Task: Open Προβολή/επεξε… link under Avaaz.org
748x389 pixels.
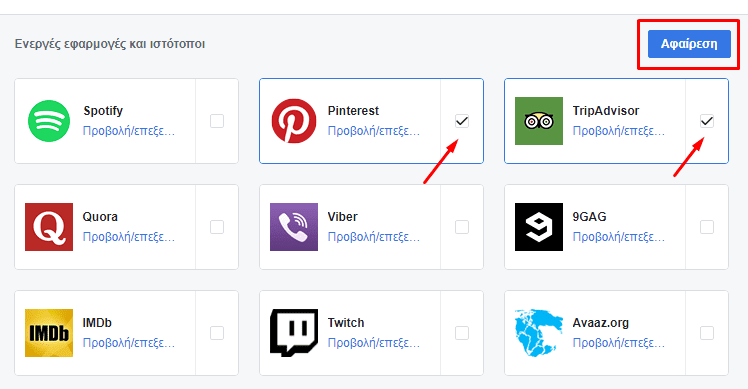Action: [x=619, y=343]
